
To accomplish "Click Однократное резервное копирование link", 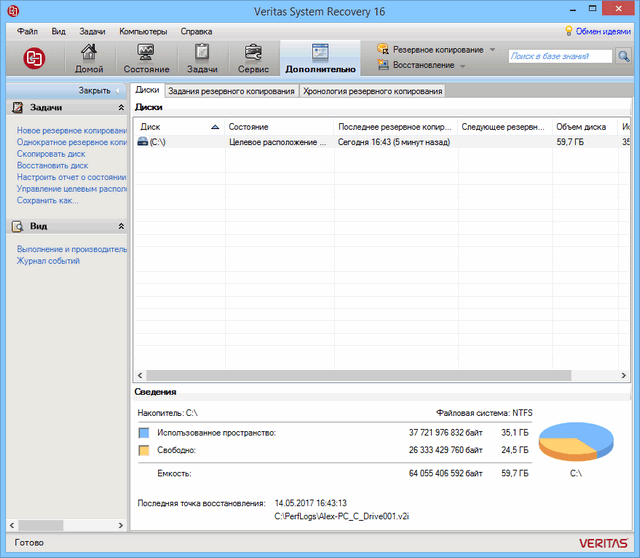I will tap(72, 142).
